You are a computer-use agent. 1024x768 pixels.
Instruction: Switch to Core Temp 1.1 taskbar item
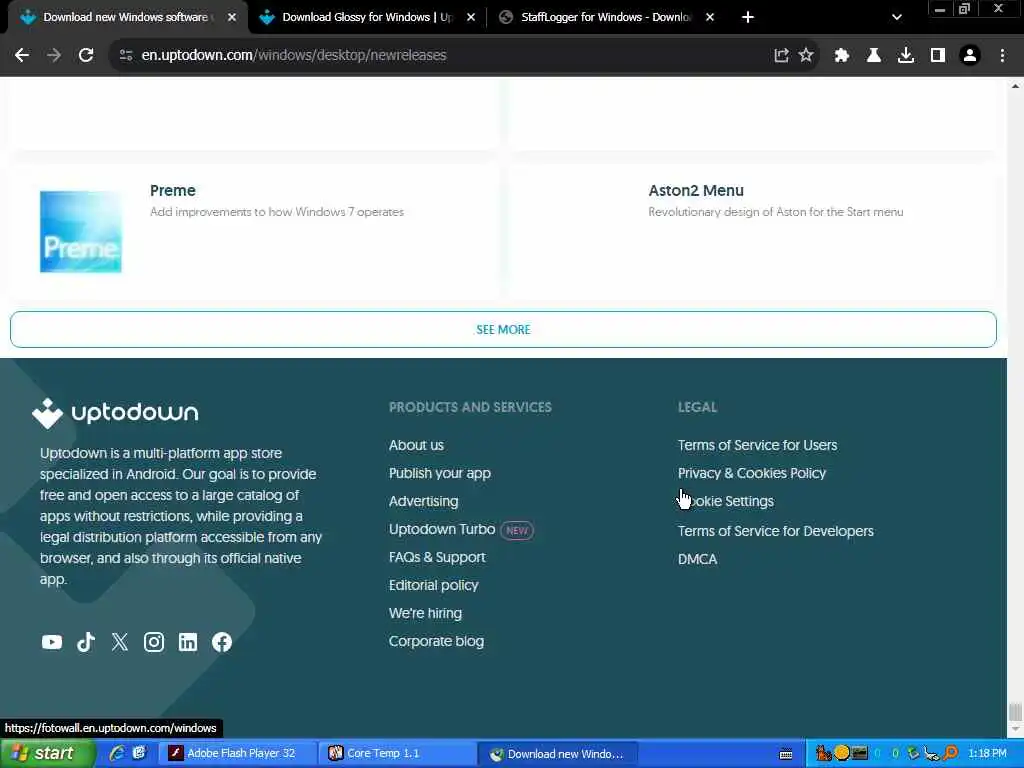point(397,754)
